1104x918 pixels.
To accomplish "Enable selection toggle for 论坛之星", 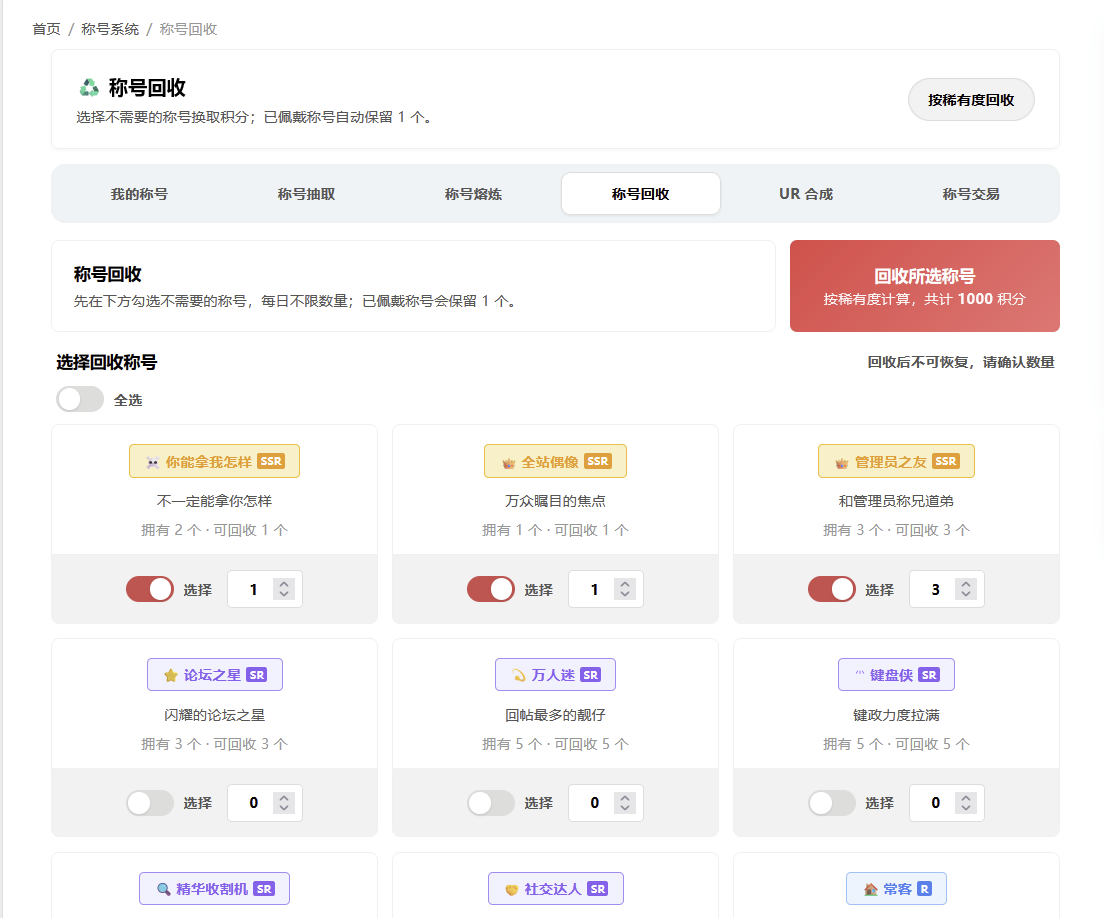I will (x=150, y=803).
